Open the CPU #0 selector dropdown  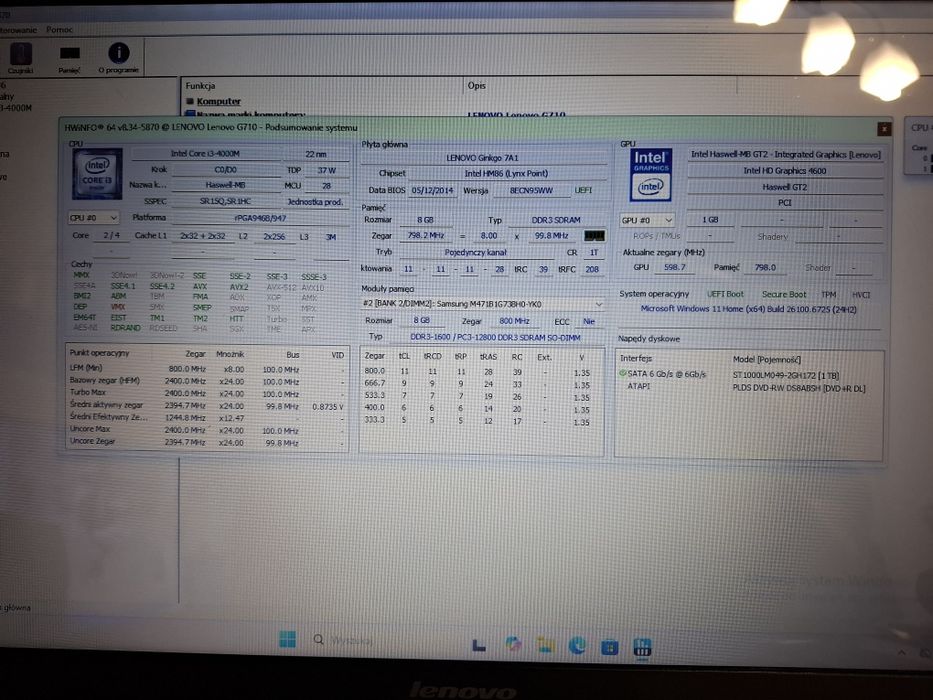pyautogui.click(x=94, y=218)
